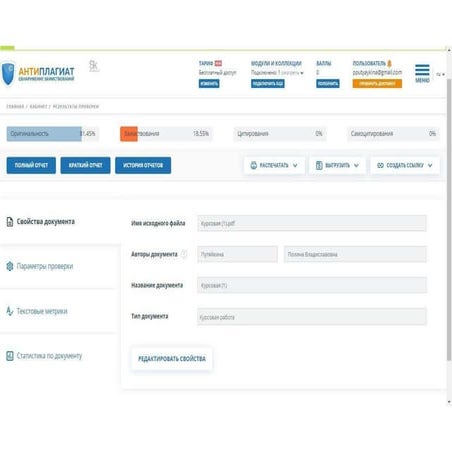
Task: Click the Статистика по документу sidebar icon
Action: [10, 356]
